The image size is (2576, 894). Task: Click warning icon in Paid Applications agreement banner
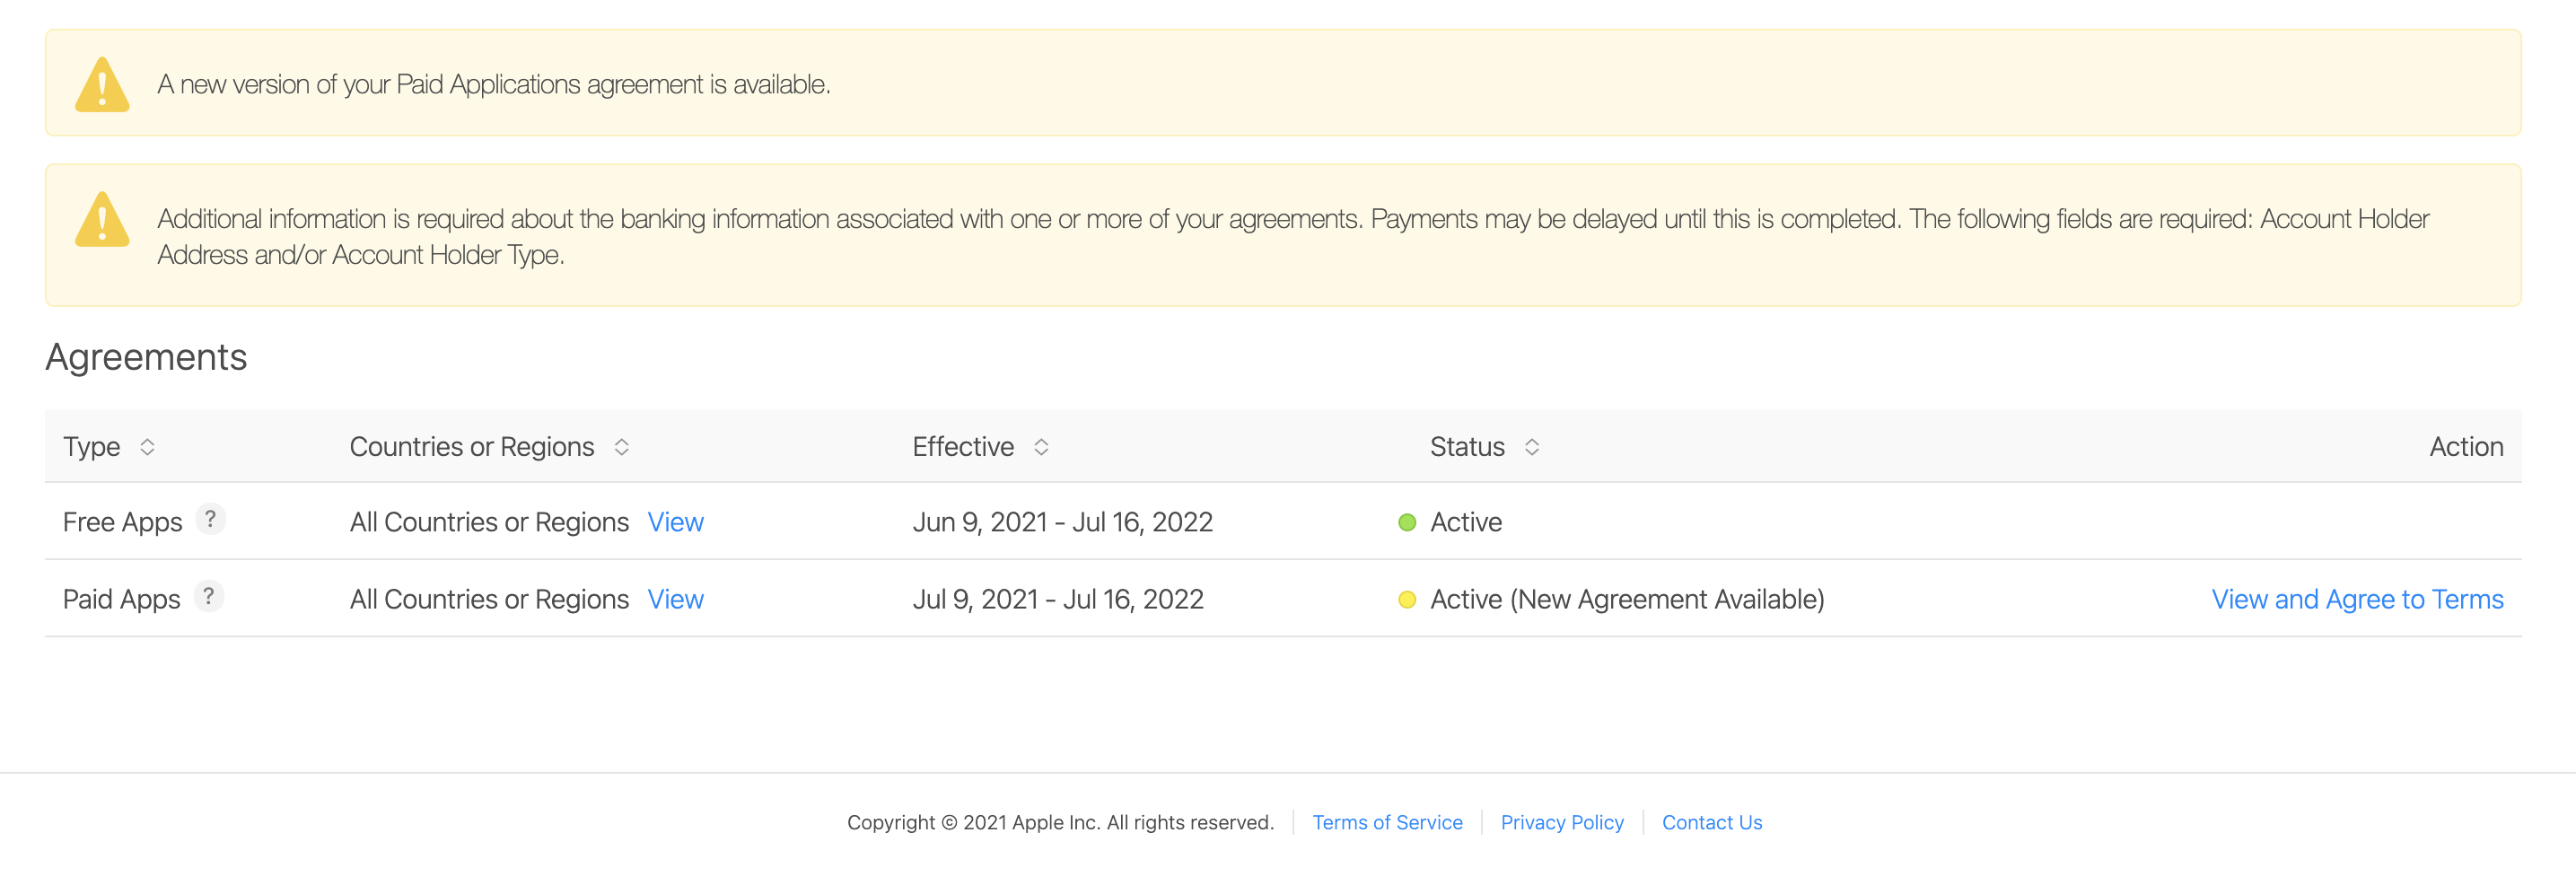[x=102, y=84]
